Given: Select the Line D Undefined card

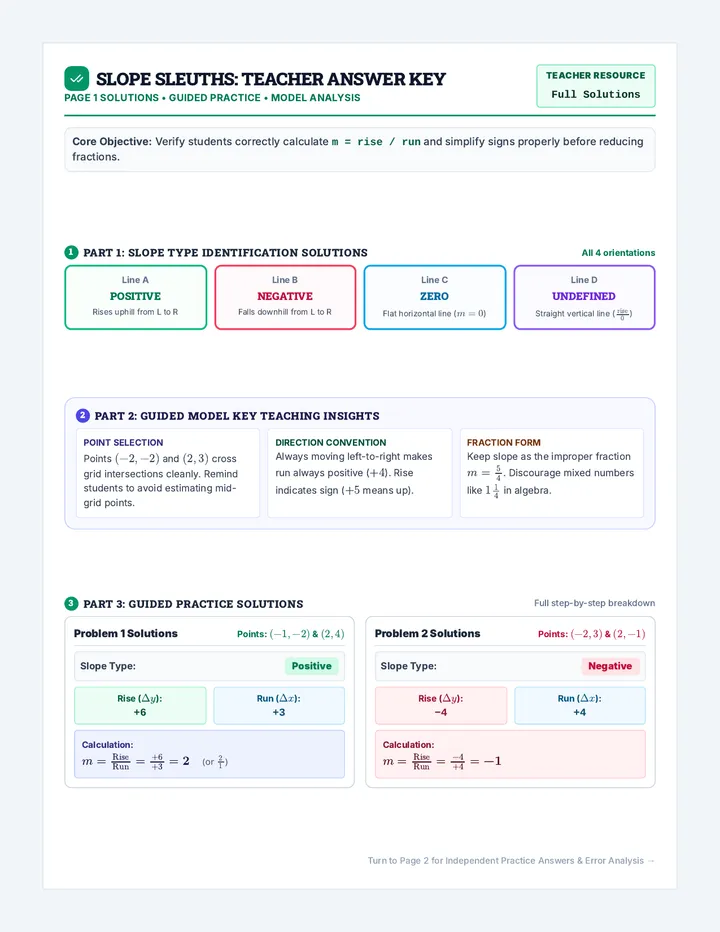Looking at the screenshot, I should (x=584, y=297).
